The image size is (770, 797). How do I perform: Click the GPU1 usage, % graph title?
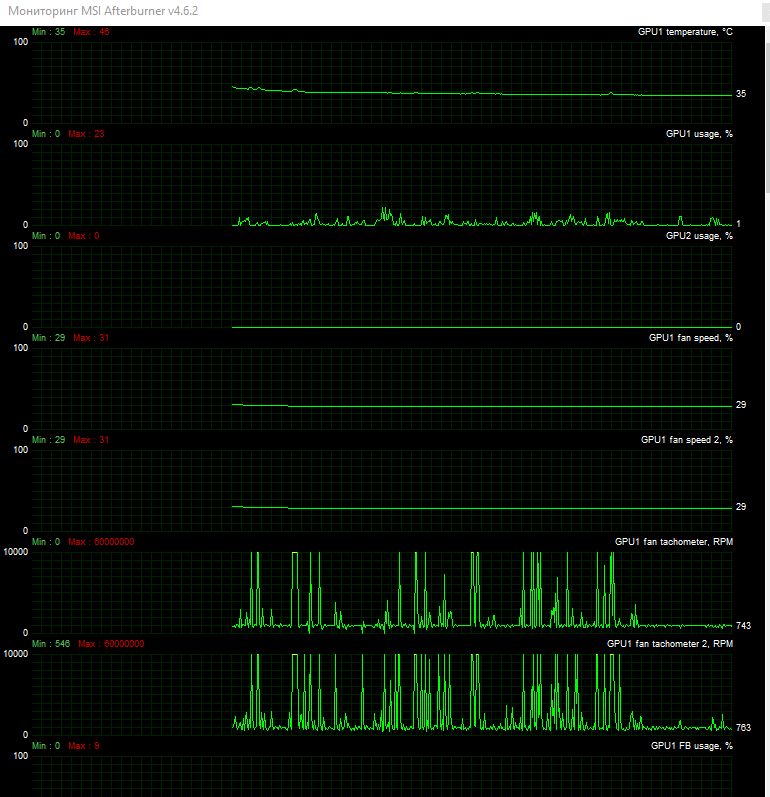click(x=699, y=134)
